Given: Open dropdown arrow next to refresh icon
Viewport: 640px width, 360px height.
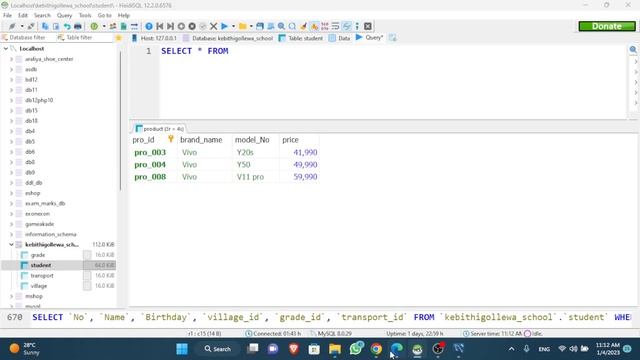Looking at the screenshot, I should click(x=104, y=26).
